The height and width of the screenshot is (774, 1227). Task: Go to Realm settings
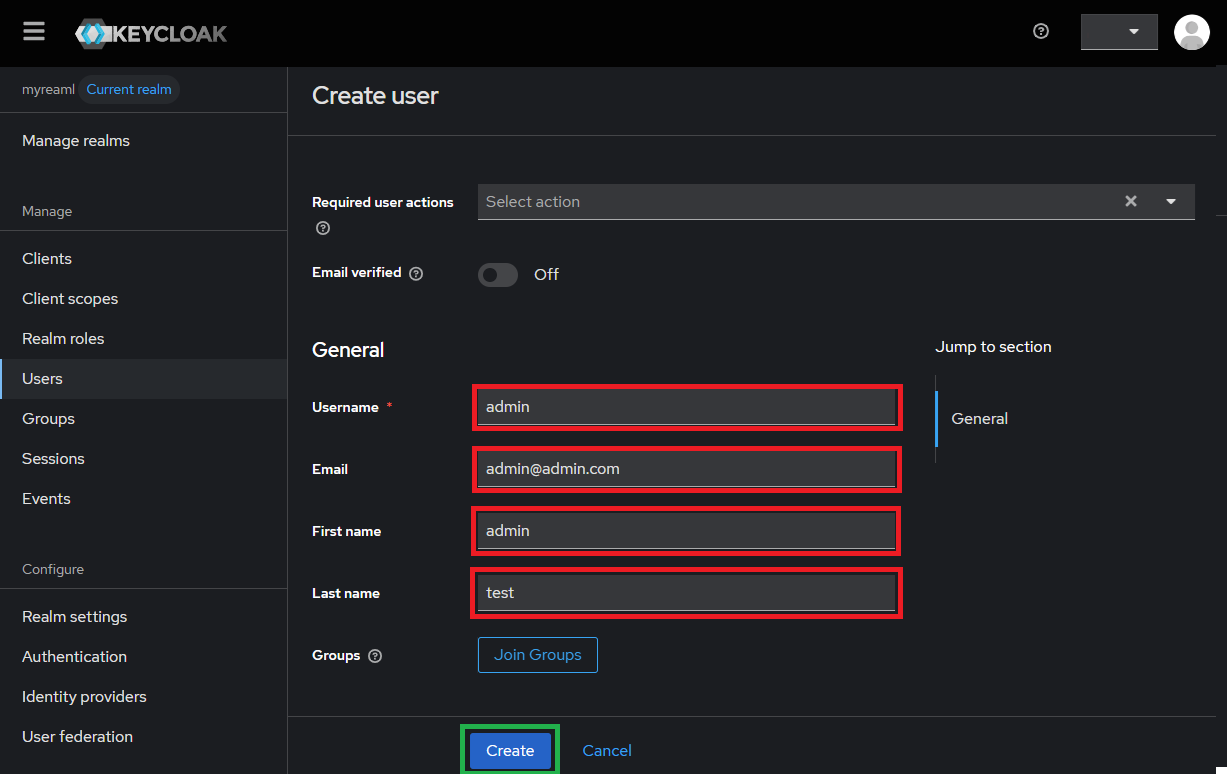[x=75, y=617]
